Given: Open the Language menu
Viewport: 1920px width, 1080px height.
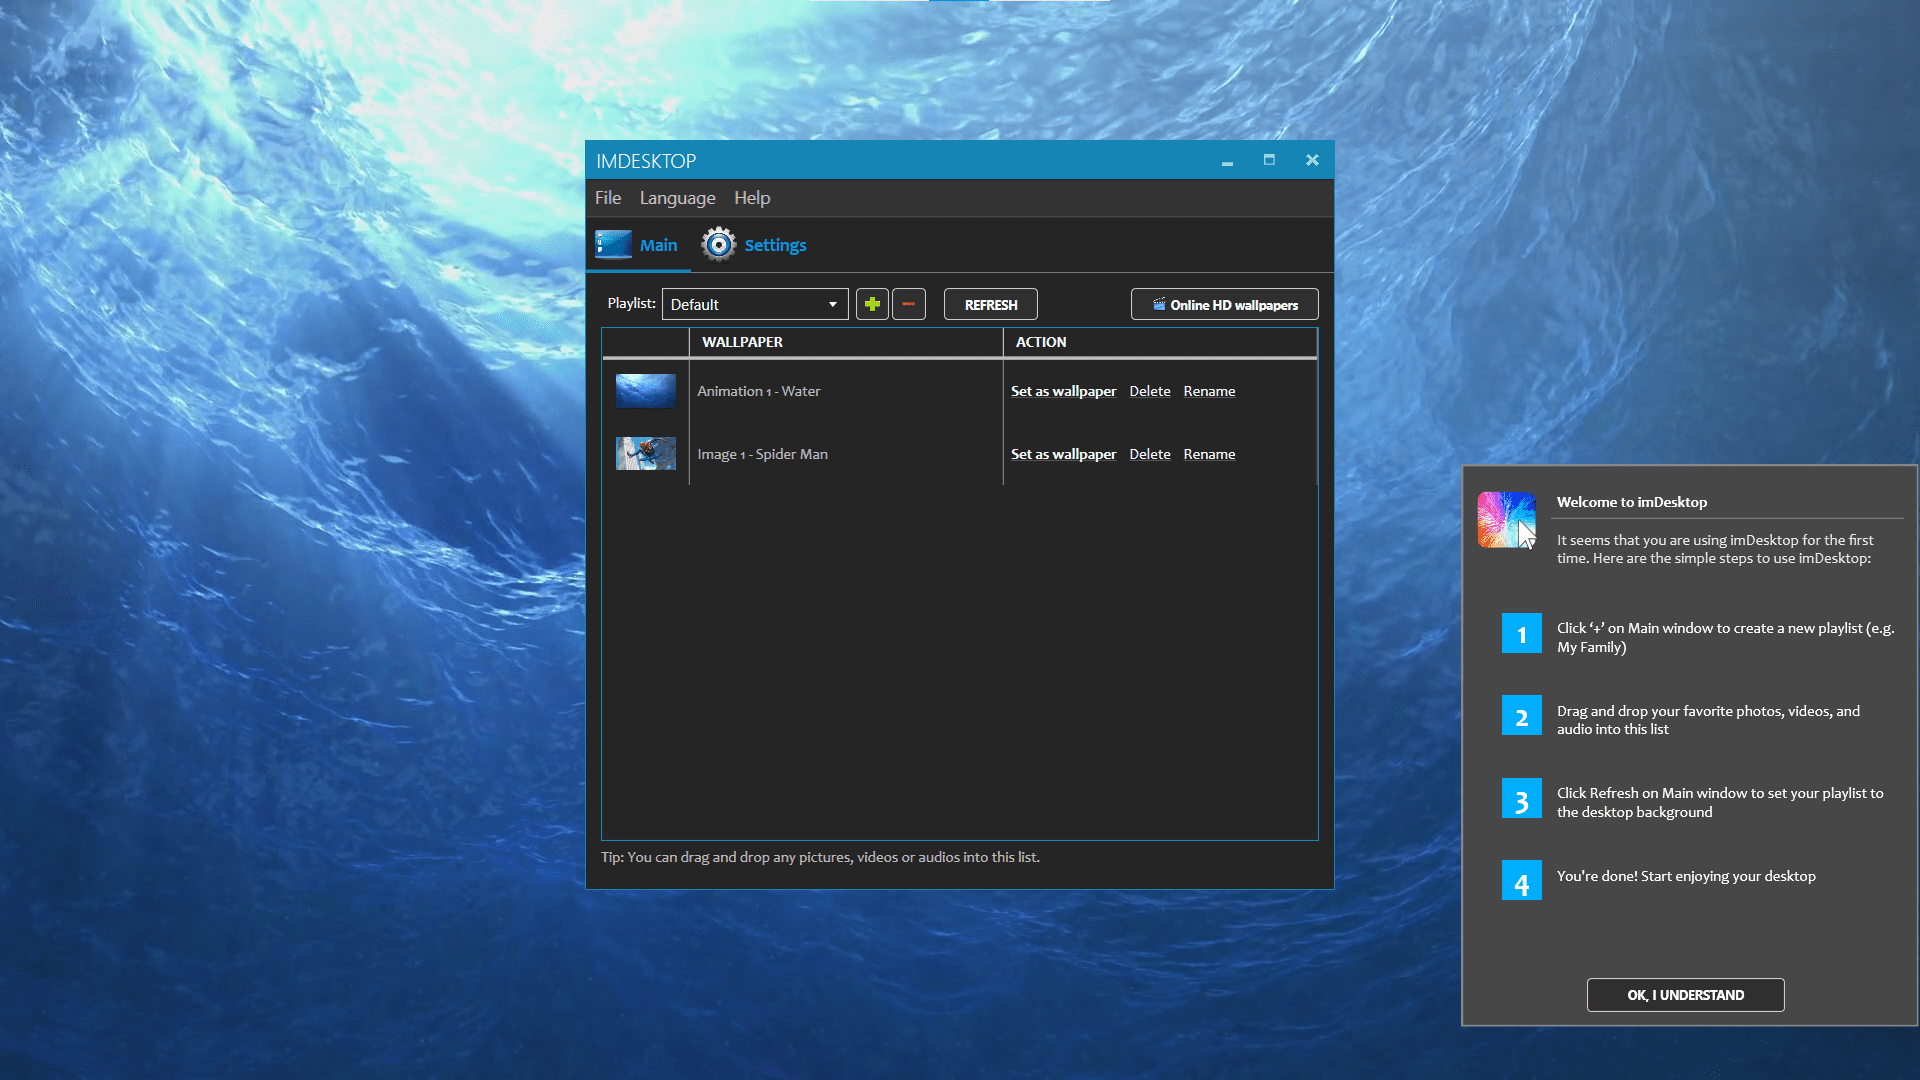Looking at the screenshot, I should pos(677,198).
